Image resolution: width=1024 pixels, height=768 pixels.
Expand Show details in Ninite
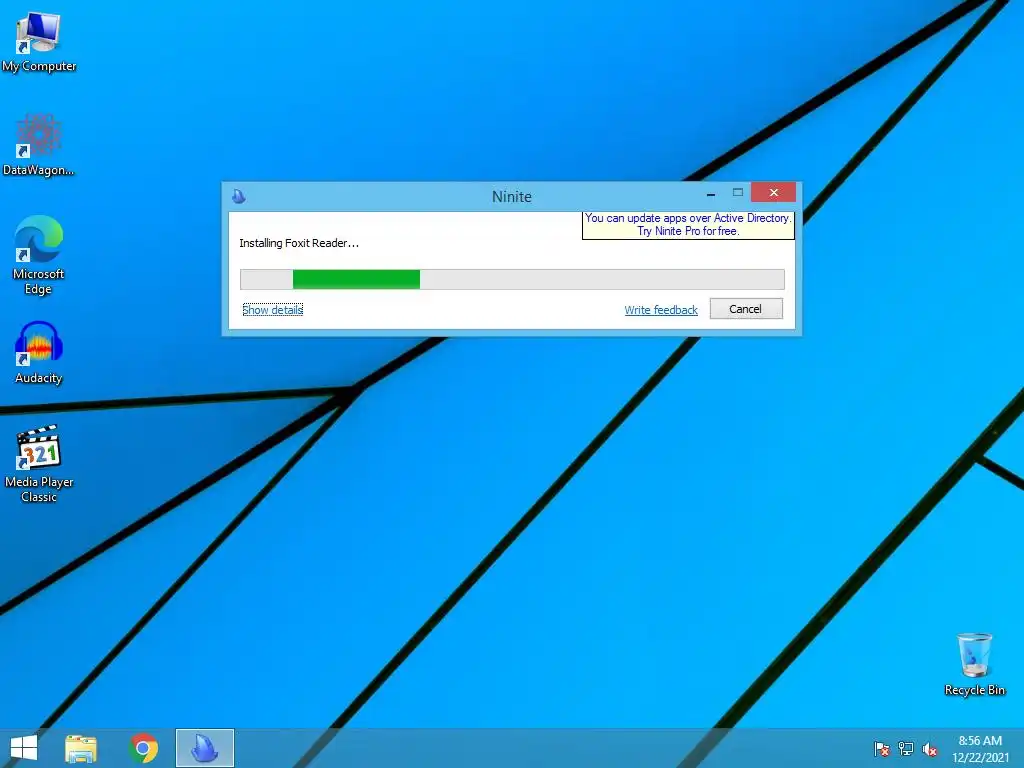tap(272, 310)
